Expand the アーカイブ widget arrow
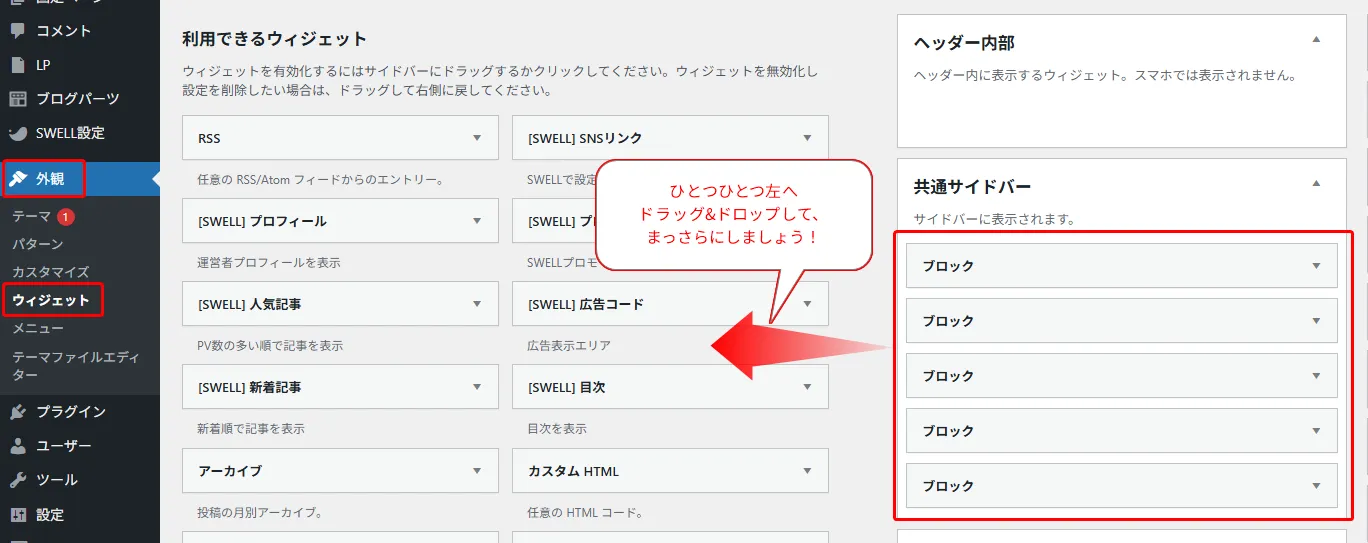This screenshot has height=543, width=1368. pos(477,470)
